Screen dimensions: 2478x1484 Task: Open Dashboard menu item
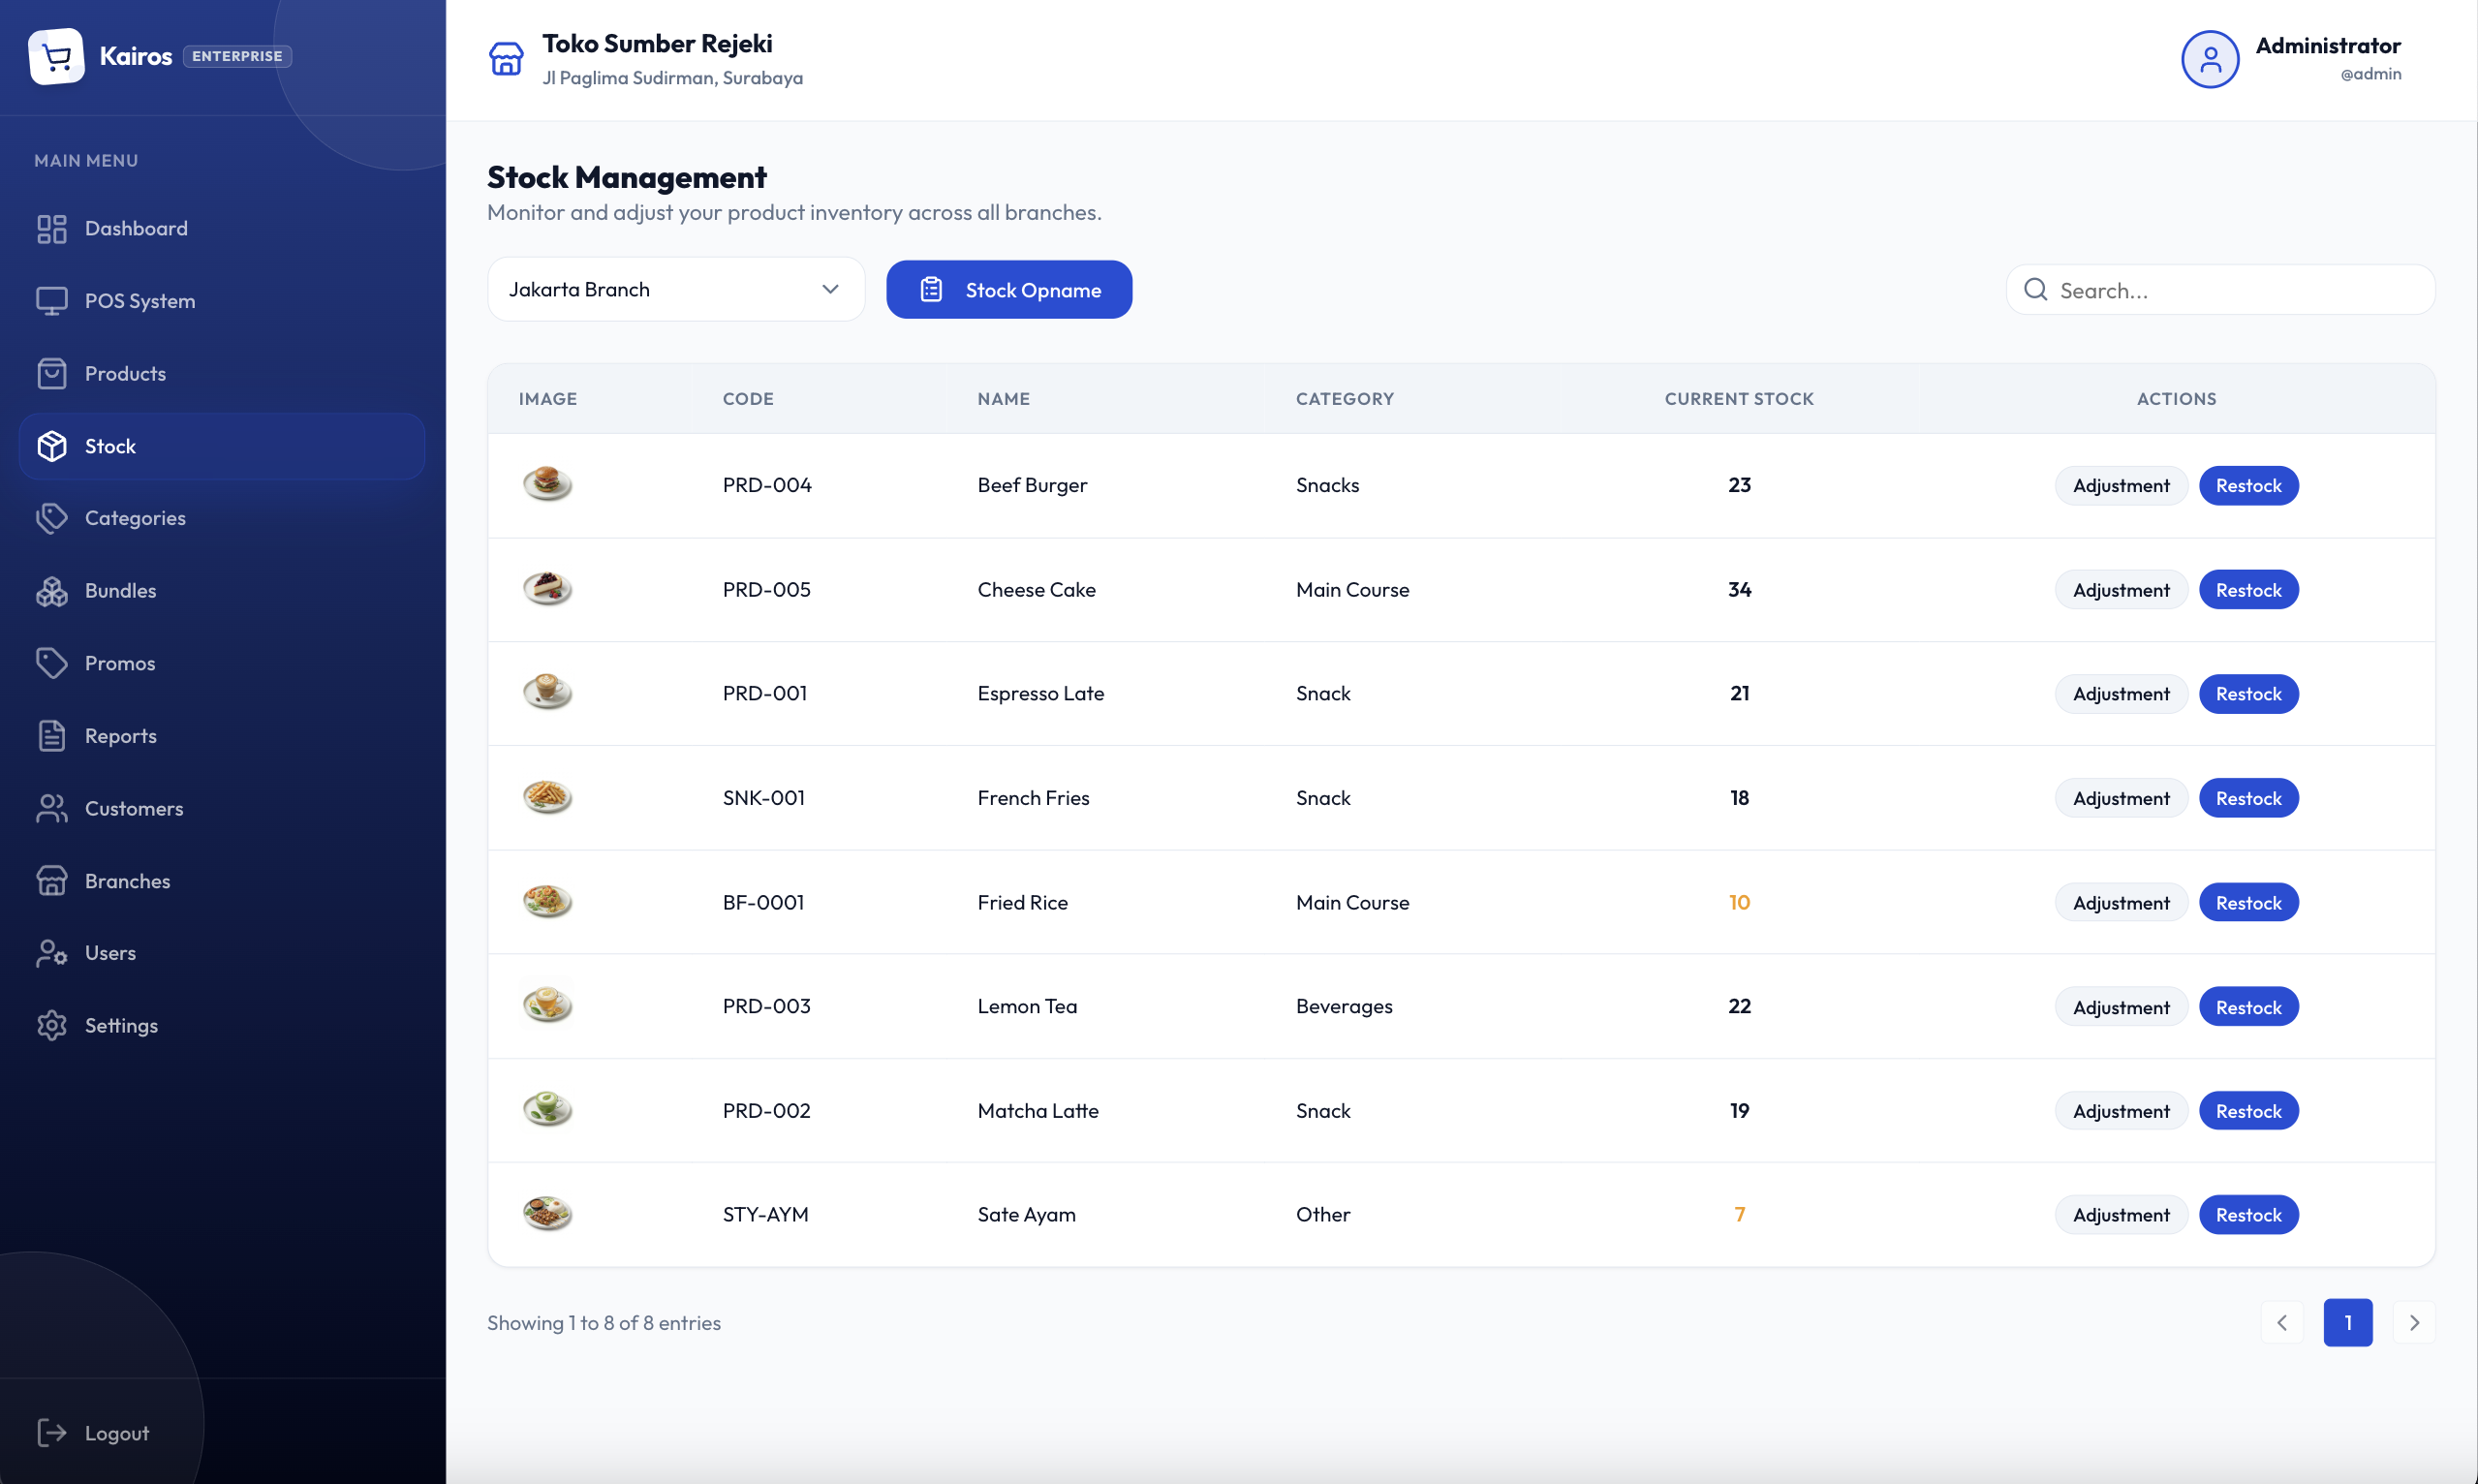pos(222,229)
